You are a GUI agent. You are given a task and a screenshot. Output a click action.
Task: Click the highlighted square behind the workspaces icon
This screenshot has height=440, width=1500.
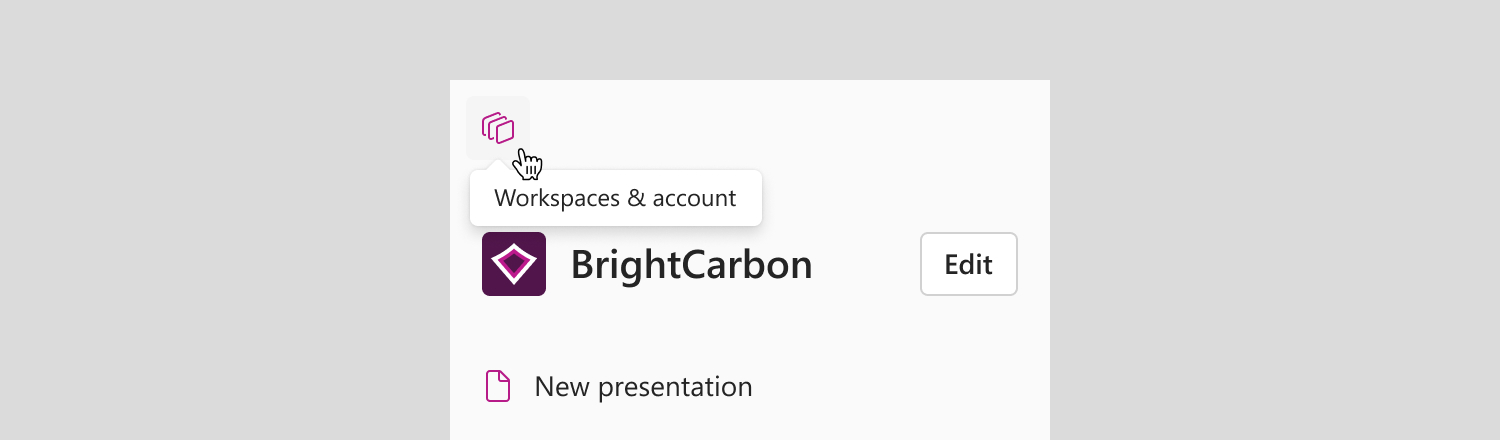498,128
